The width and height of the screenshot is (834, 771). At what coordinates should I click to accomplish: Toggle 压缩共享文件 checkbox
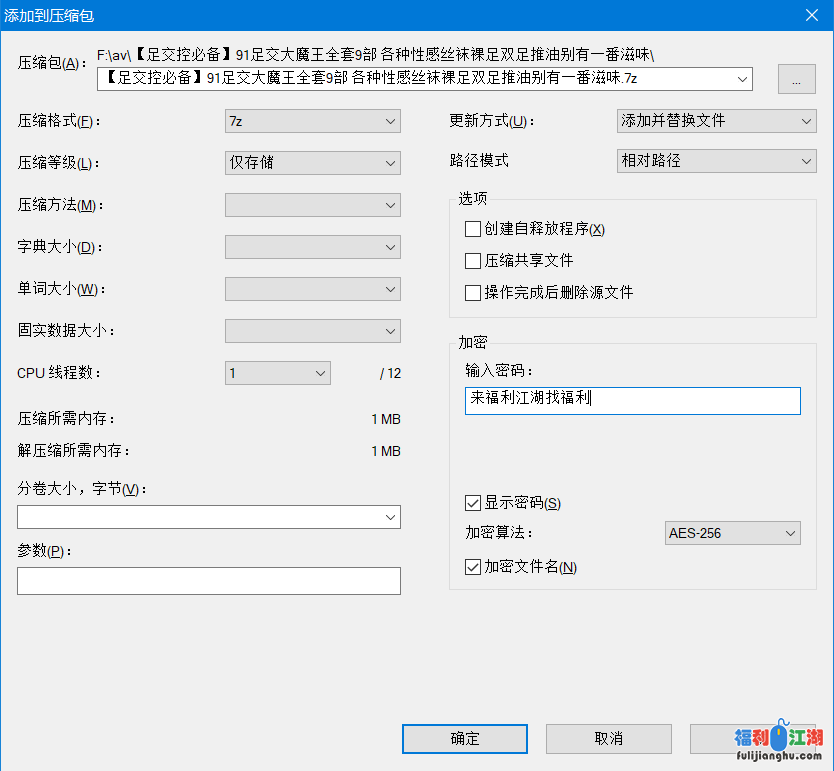[473, 261]
